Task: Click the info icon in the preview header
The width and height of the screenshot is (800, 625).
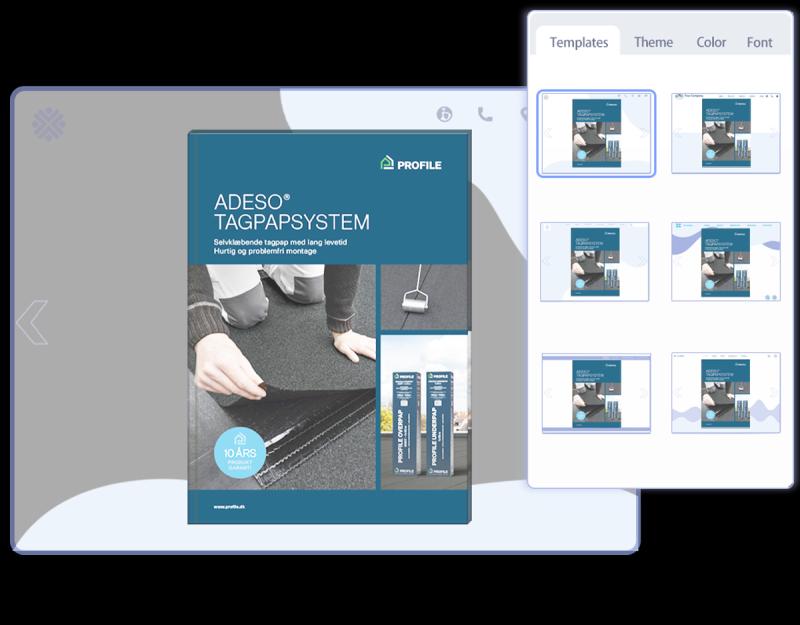Action: click(x=444, y=114)
